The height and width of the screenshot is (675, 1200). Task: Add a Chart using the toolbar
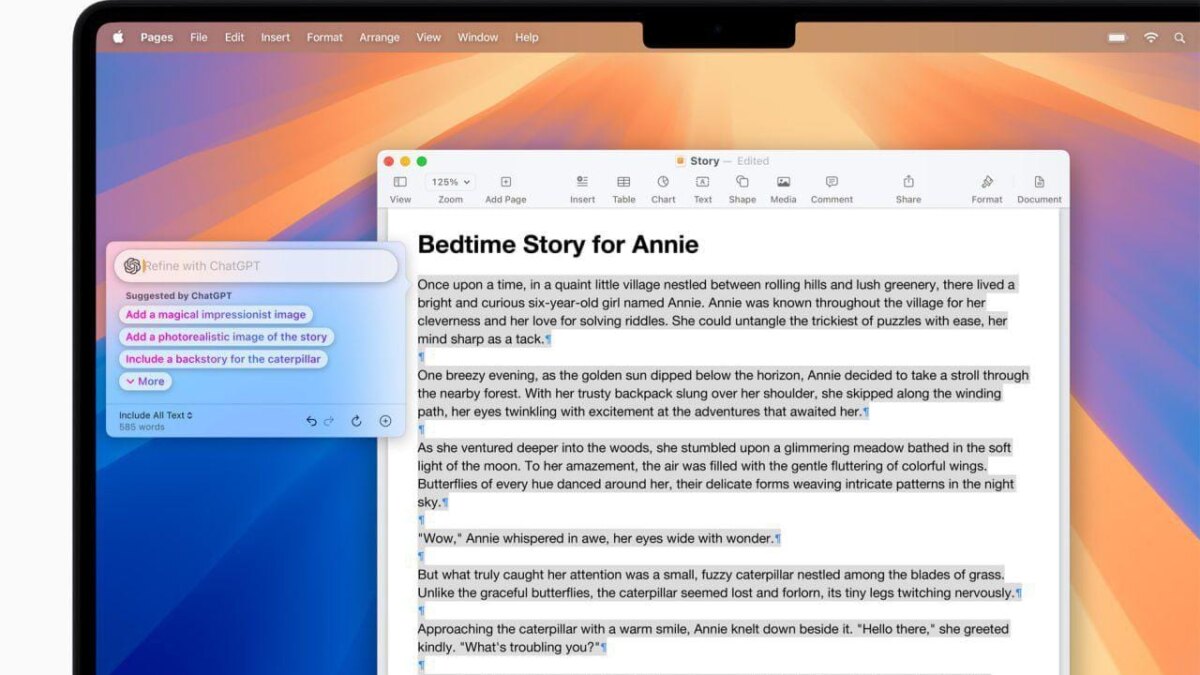click(x=663, y=182)
